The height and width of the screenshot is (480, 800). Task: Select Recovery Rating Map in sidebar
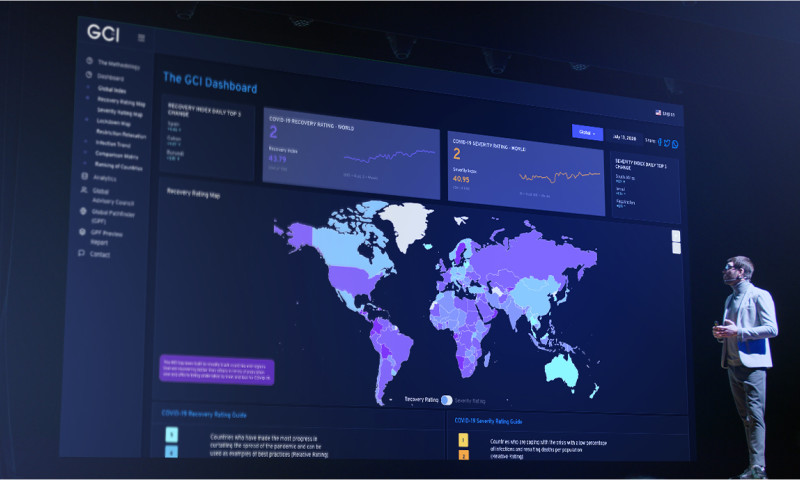tap(121, 101)
